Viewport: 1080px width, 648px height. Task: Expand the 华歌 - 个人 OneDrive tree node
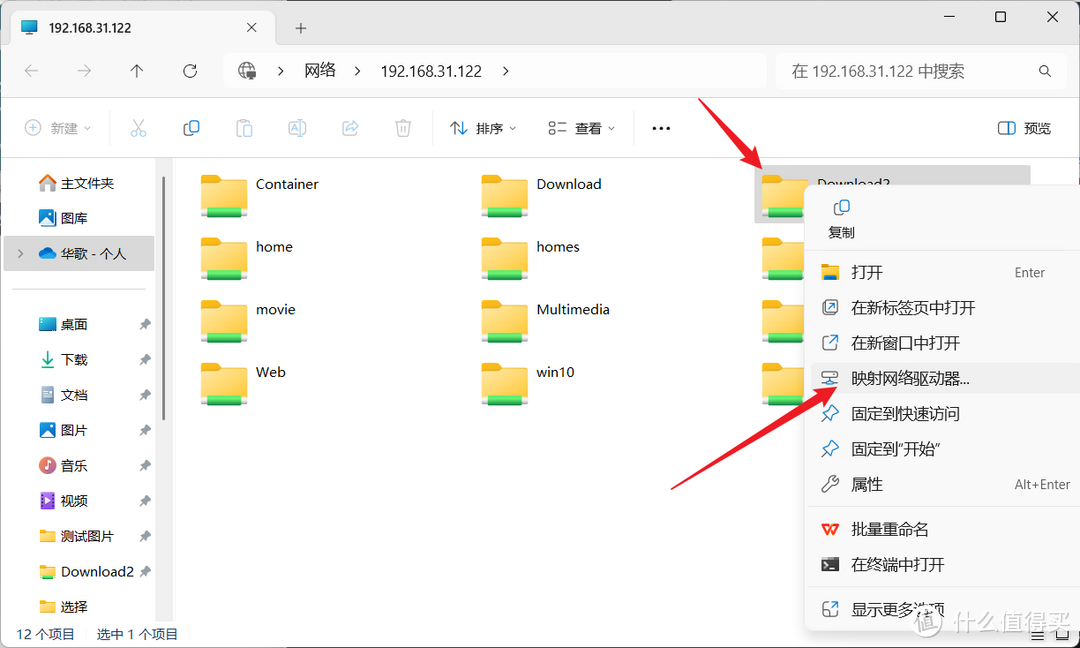(x=20, y=254)
